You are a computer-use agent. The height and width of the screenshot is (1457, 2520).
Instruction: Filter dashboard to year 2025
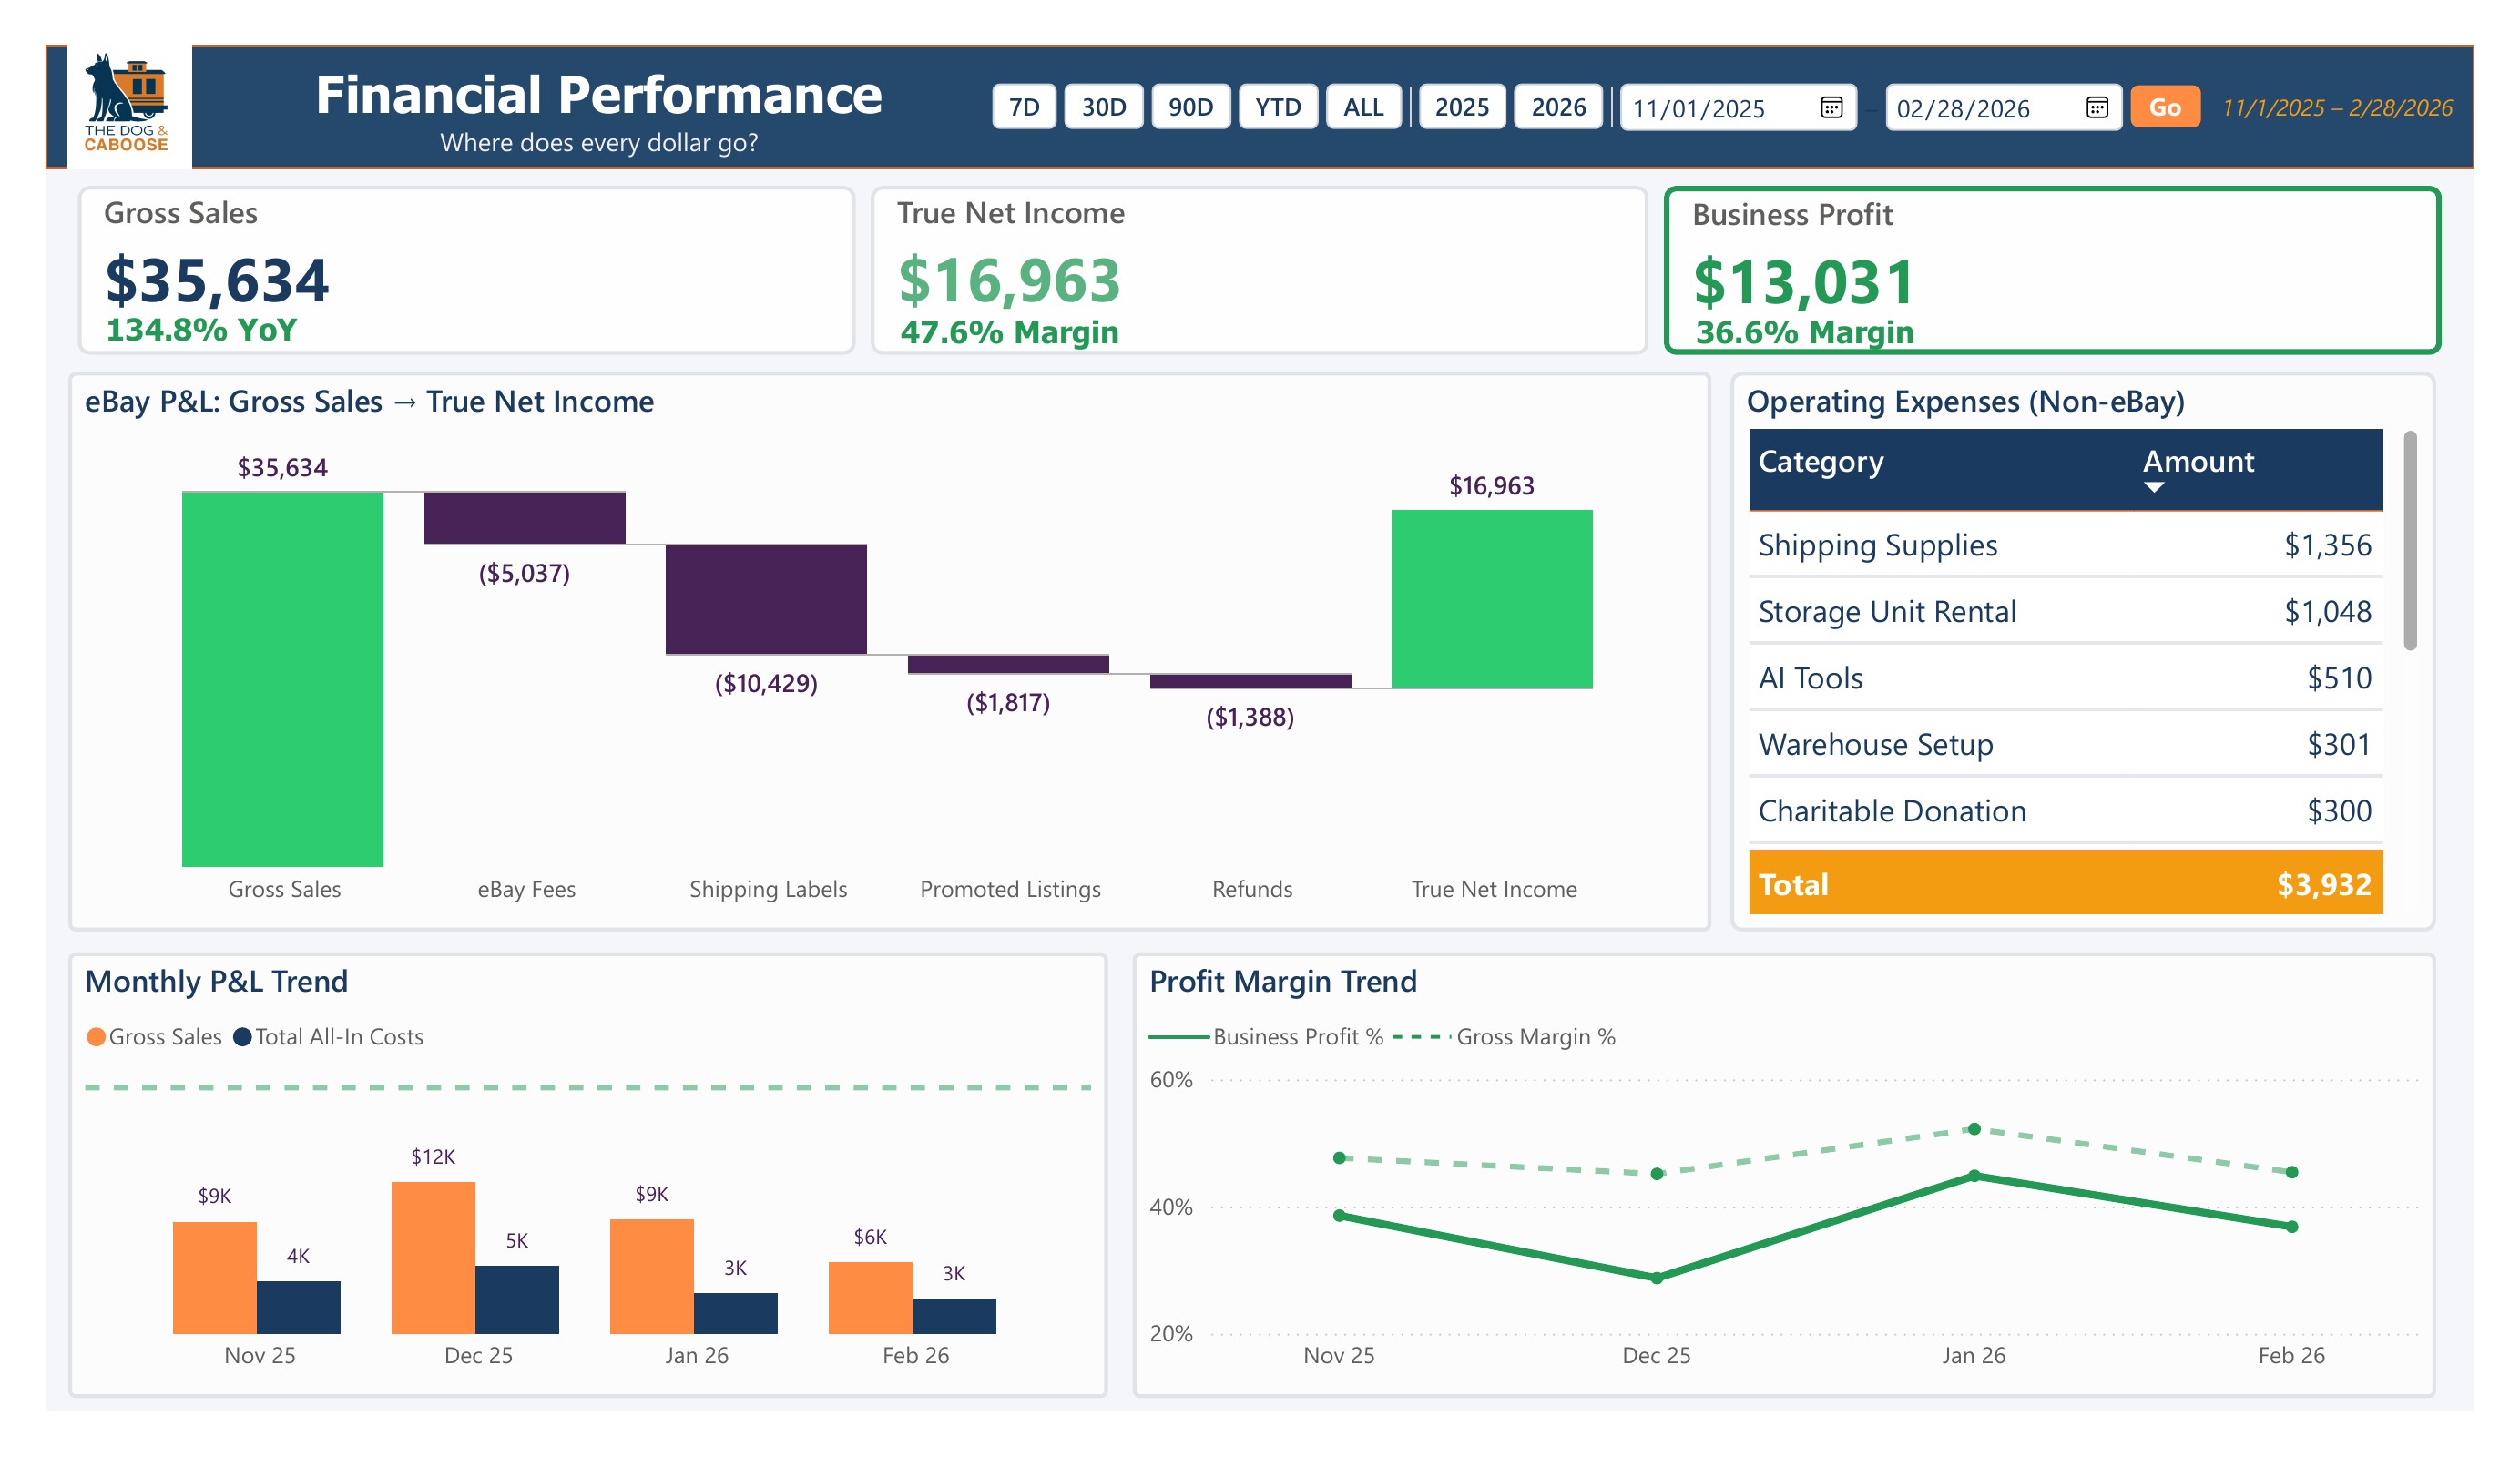[1463, 108]
